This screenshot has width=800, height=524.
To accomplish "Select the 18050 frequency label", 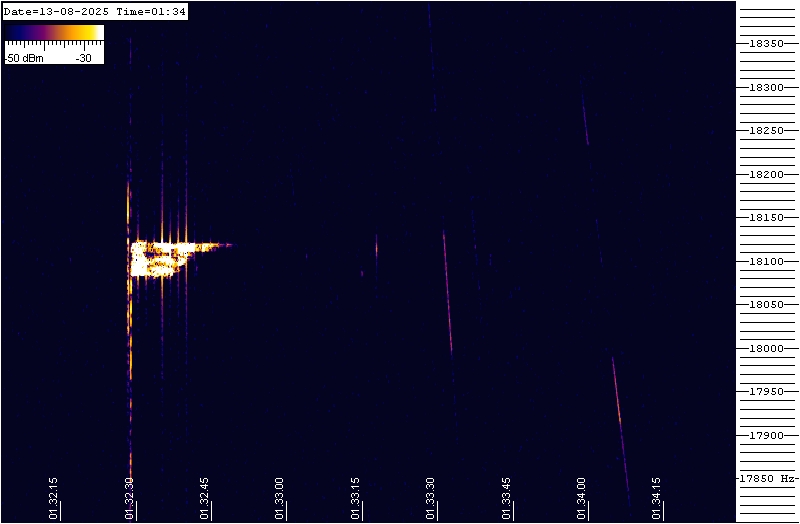I will pyautogui.click(x=766, y=305).
